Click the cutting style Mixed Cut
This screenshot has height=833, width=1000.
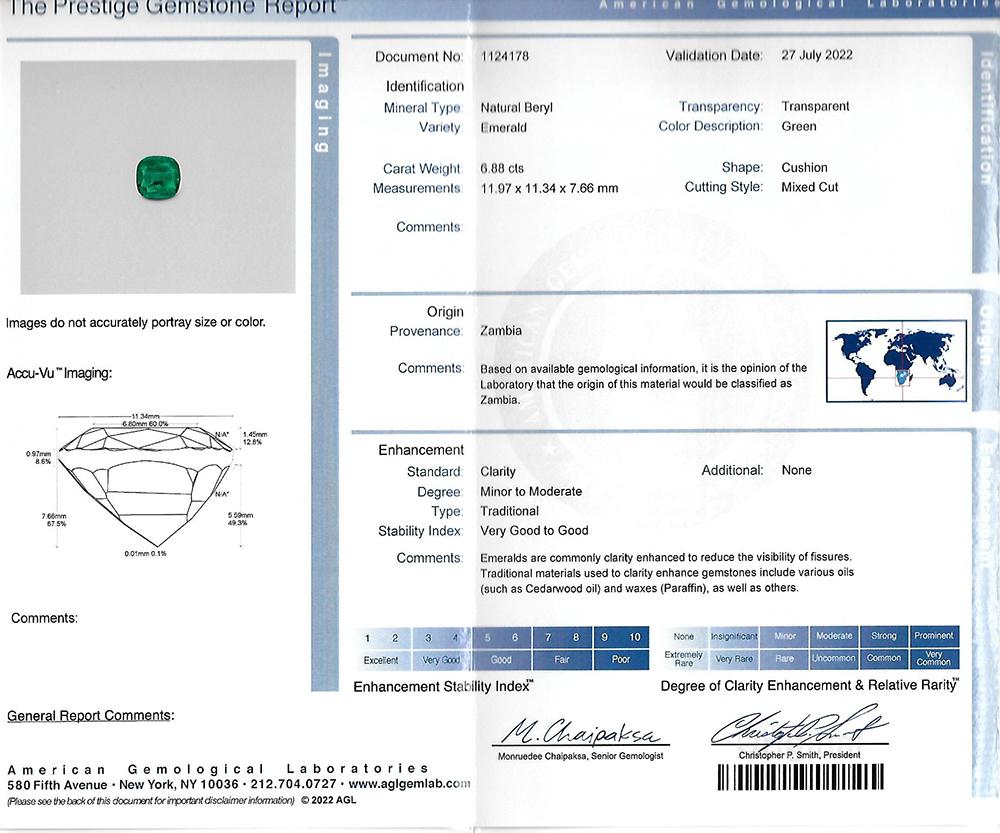[x=810, y=187]
